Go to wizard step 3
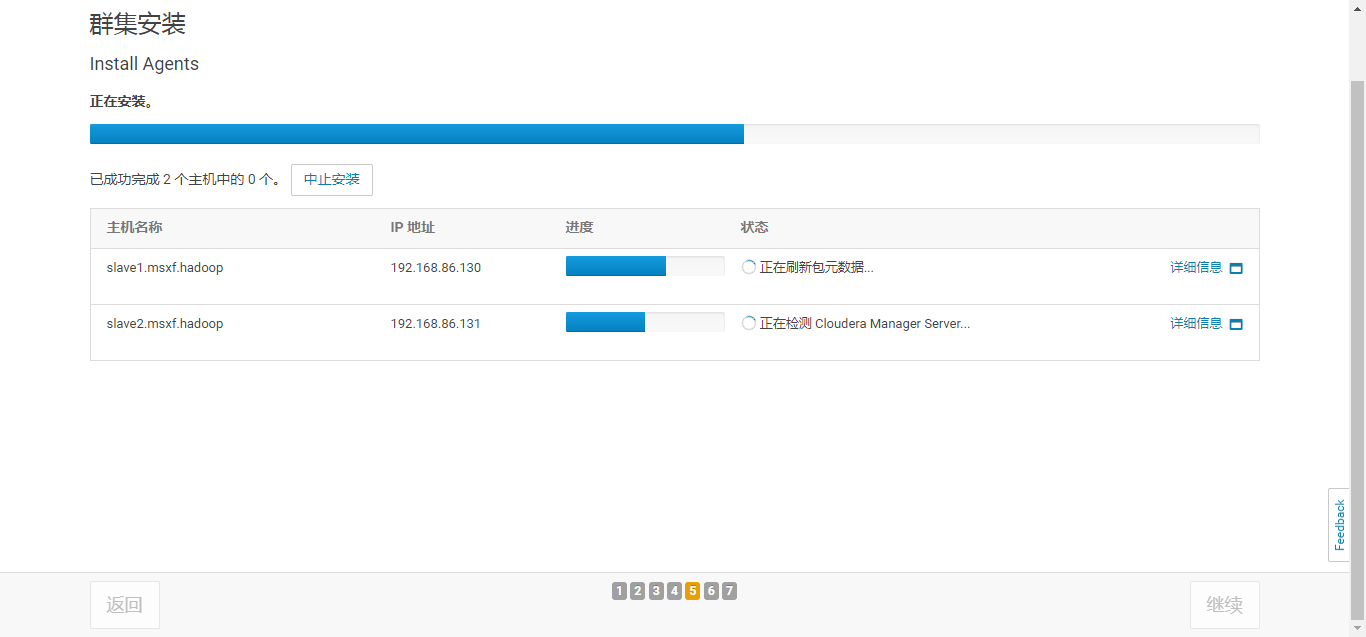Image resolution: width=1366 pixels, height=637 pixels. (x=656, y=591)
